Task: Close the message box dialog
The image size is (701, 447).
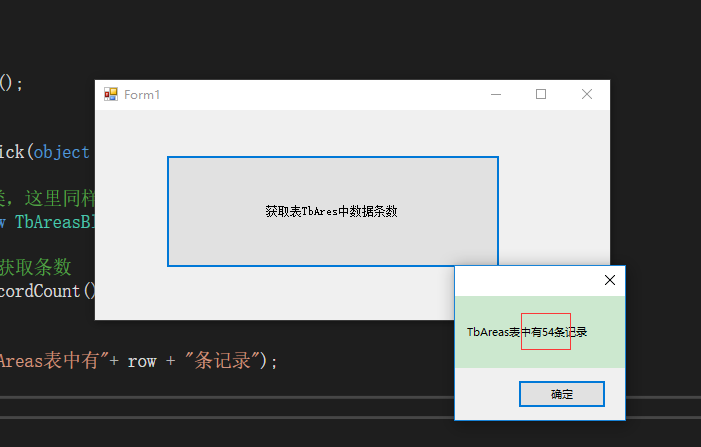Action: 610,280
